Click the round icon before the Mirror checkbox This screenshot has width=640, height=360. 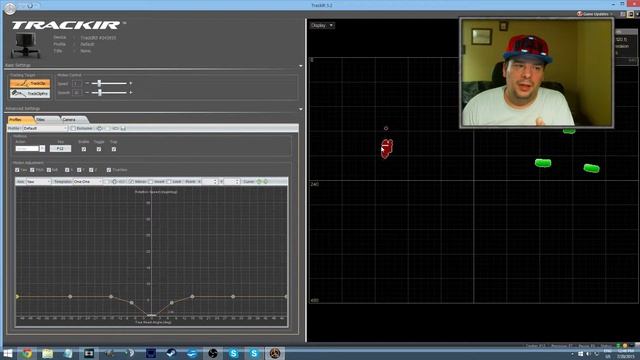115,181
